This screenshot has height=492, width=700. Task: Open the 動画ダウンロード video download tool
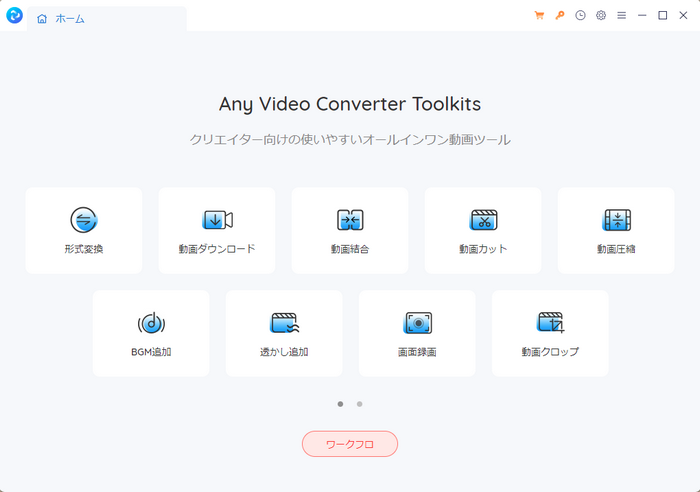(217, 230)
